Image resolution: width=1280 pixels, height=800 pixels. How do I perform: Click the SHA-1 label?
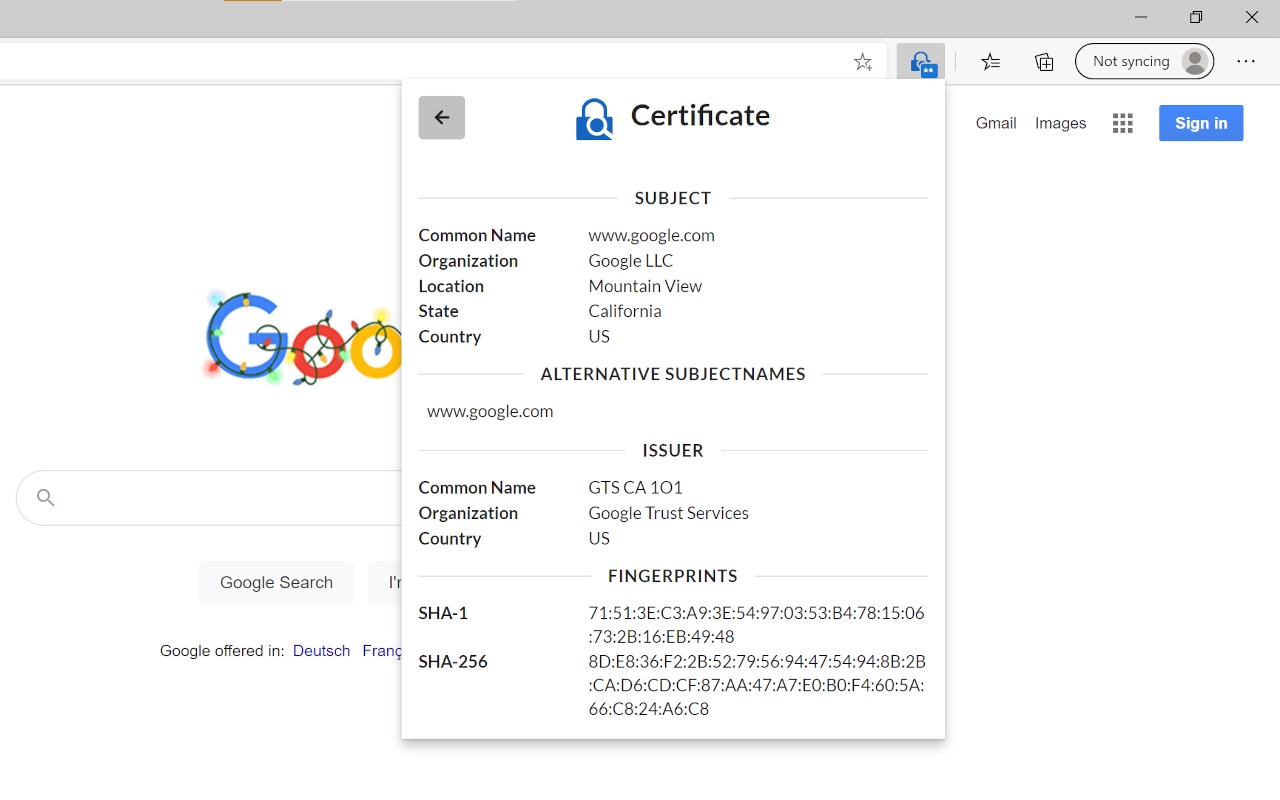click(x=443, y=613)
